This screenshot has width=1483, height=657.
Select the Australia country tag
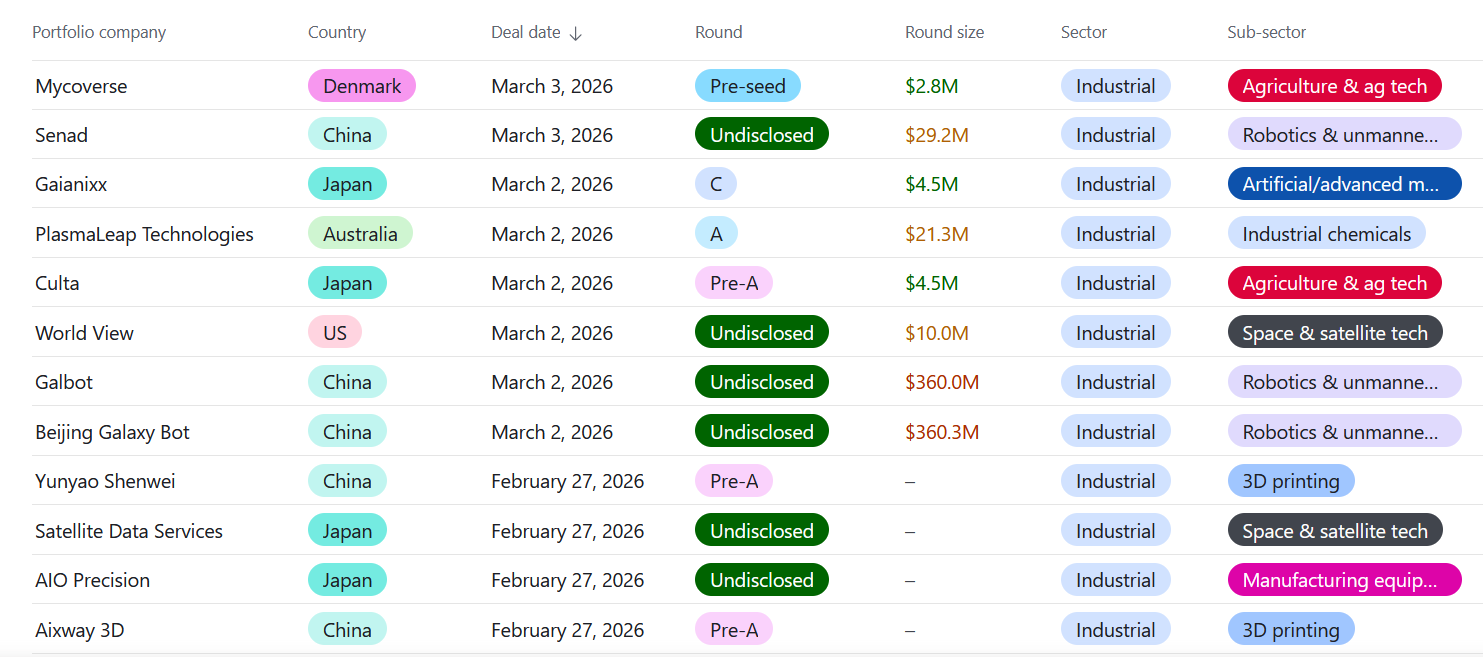tap(360, 234)
